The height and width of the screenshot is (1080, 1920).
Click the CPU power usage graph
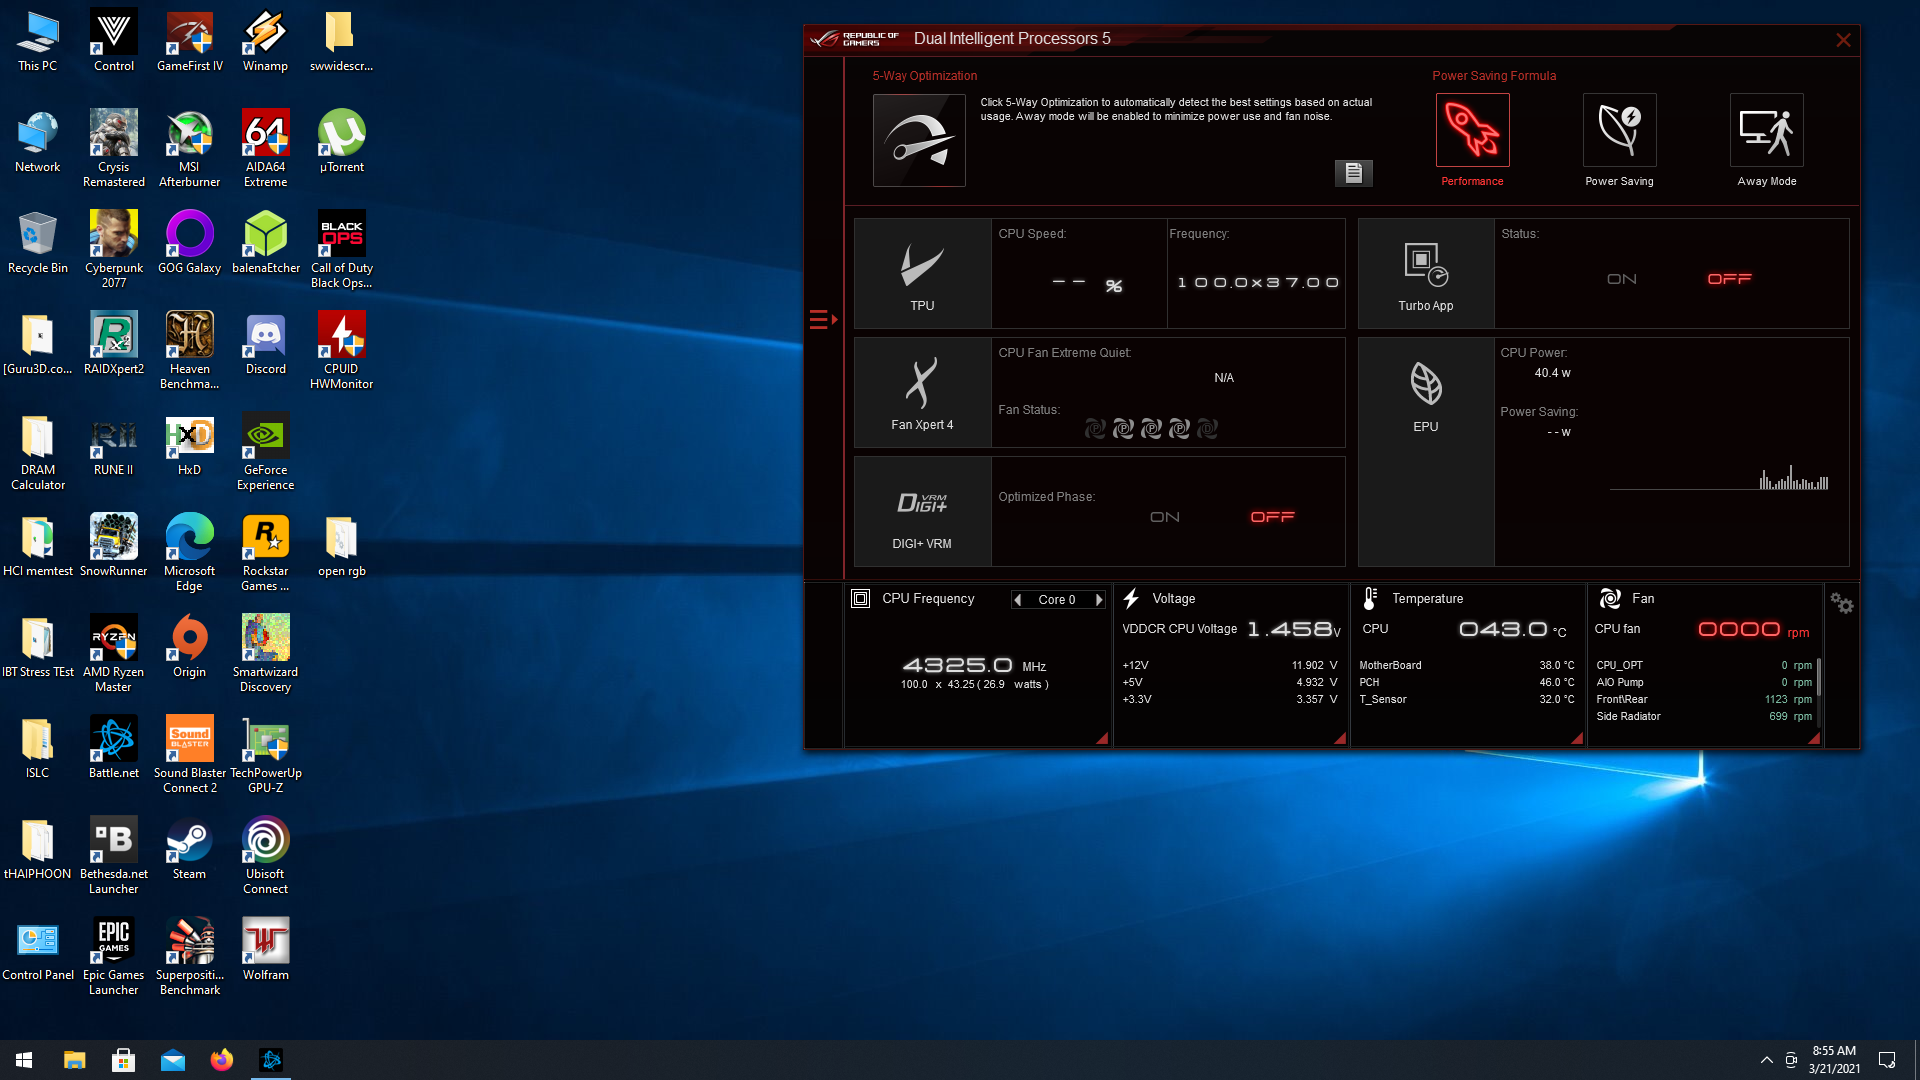pos(1720,477)
